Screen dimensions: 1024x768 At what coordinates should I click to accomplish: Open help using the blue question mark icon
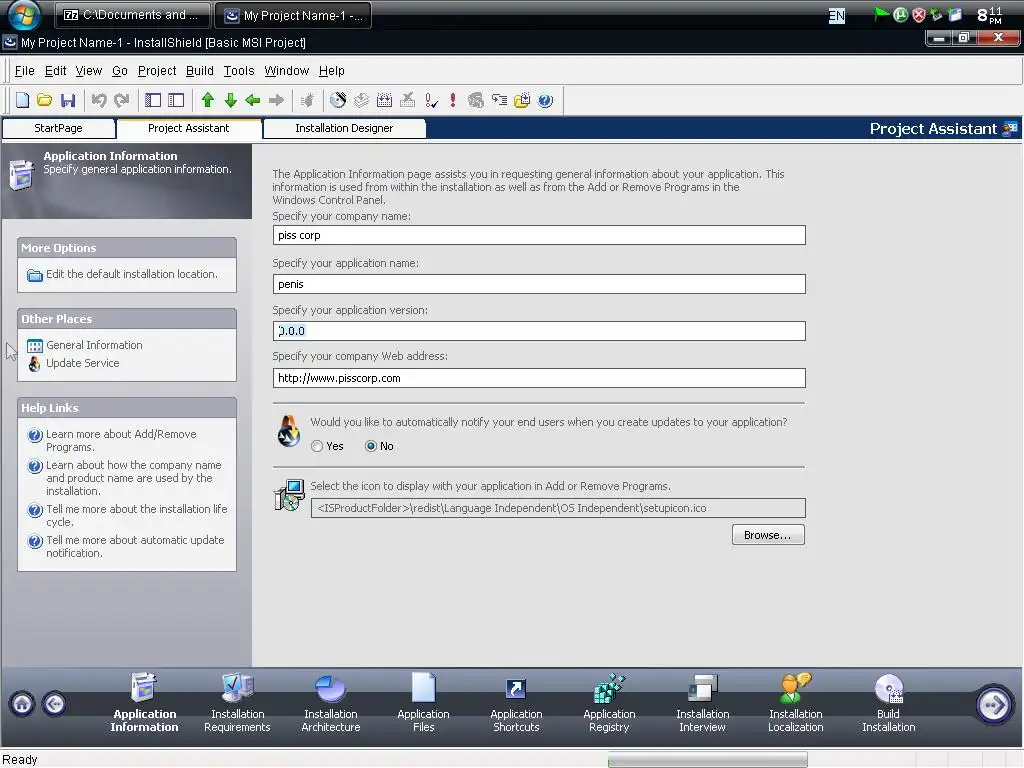point(545,100)
